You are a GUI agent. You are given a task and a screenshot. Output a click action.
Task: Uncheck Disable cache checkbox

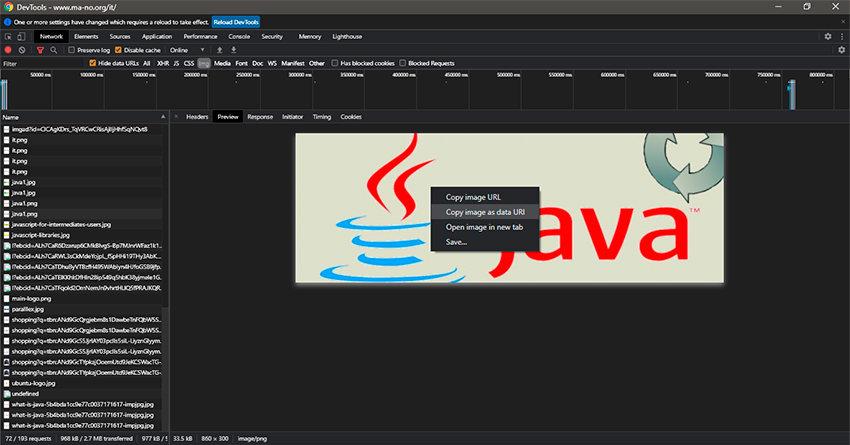click(x=118, y=50)
